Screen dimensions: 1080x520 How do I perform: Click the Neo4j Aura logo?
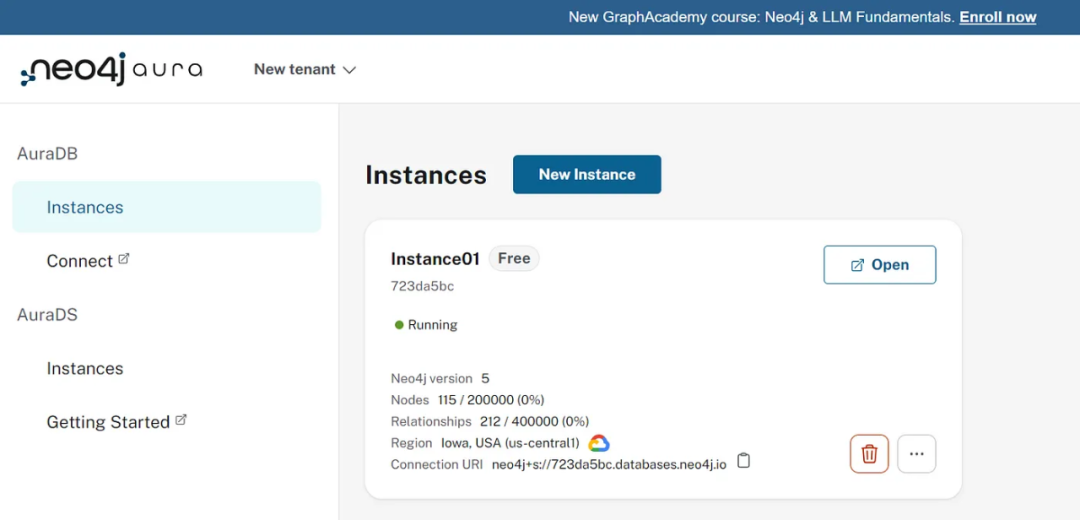pyautogui.click(x=111, y=69)
